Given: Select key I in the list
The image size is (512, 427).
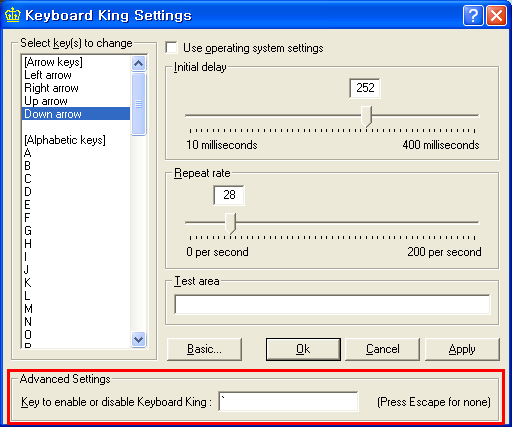Looking at the screenshot, I should [76, 257].
